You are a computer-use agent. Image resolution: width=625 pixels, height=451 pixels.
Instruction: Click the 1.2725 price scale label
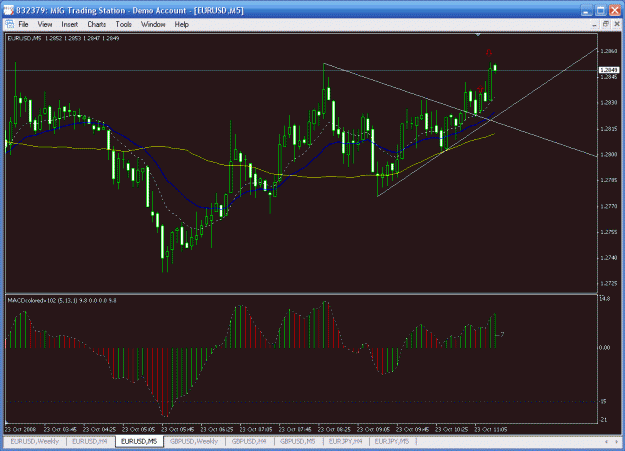tap(609, 284)
